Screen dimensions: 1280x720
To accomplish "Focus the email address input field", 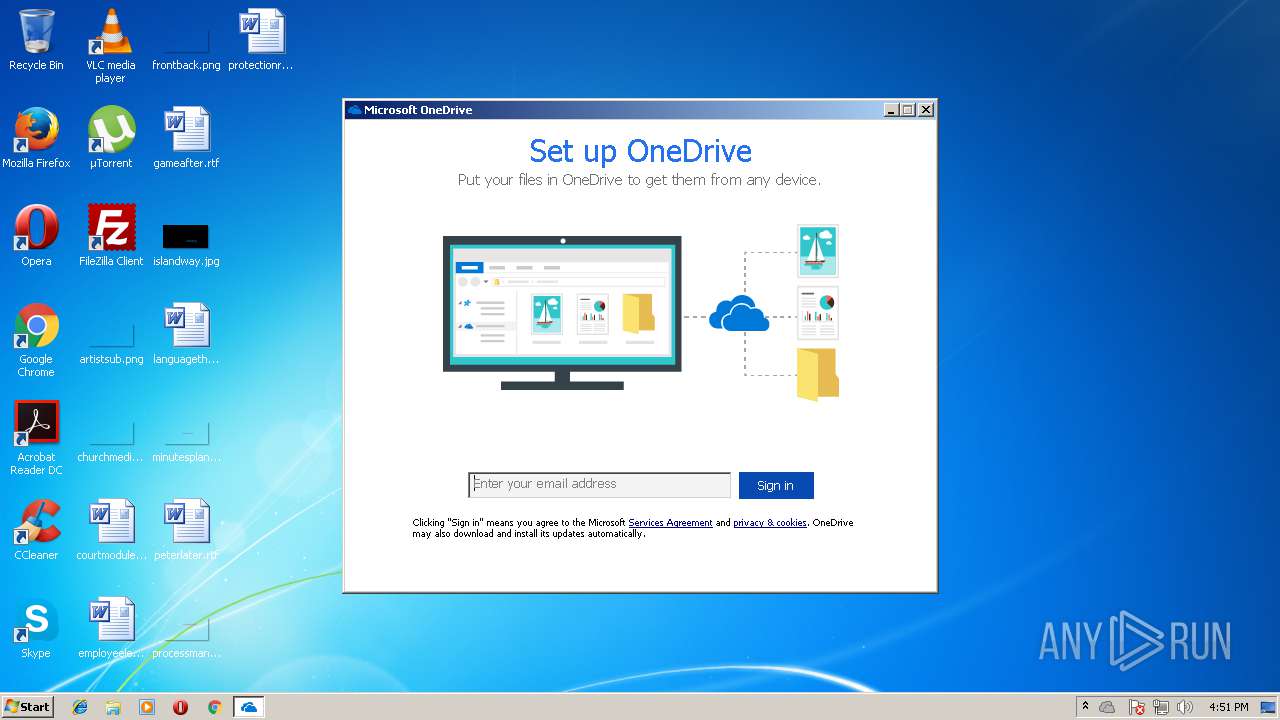I will (x=600, y=485).
